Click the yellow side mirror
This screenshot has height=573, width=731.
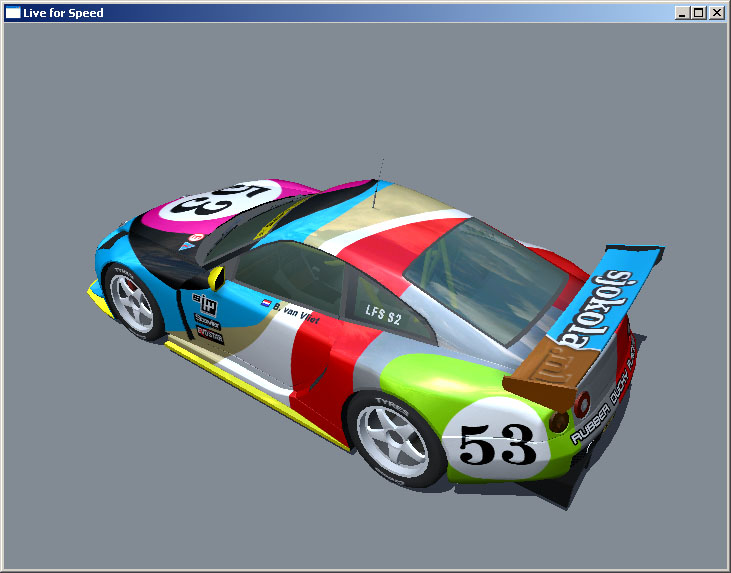[216, 278]
